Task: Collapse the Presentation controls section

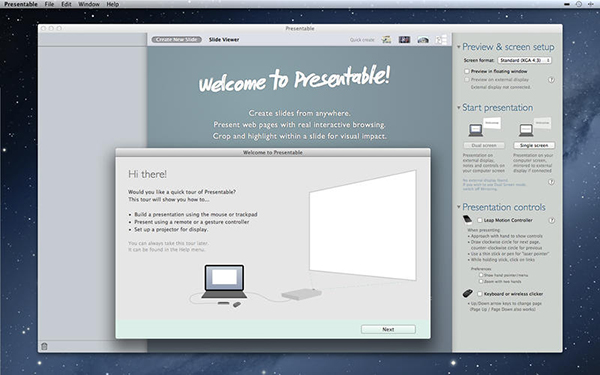Action: pos(458,207)
